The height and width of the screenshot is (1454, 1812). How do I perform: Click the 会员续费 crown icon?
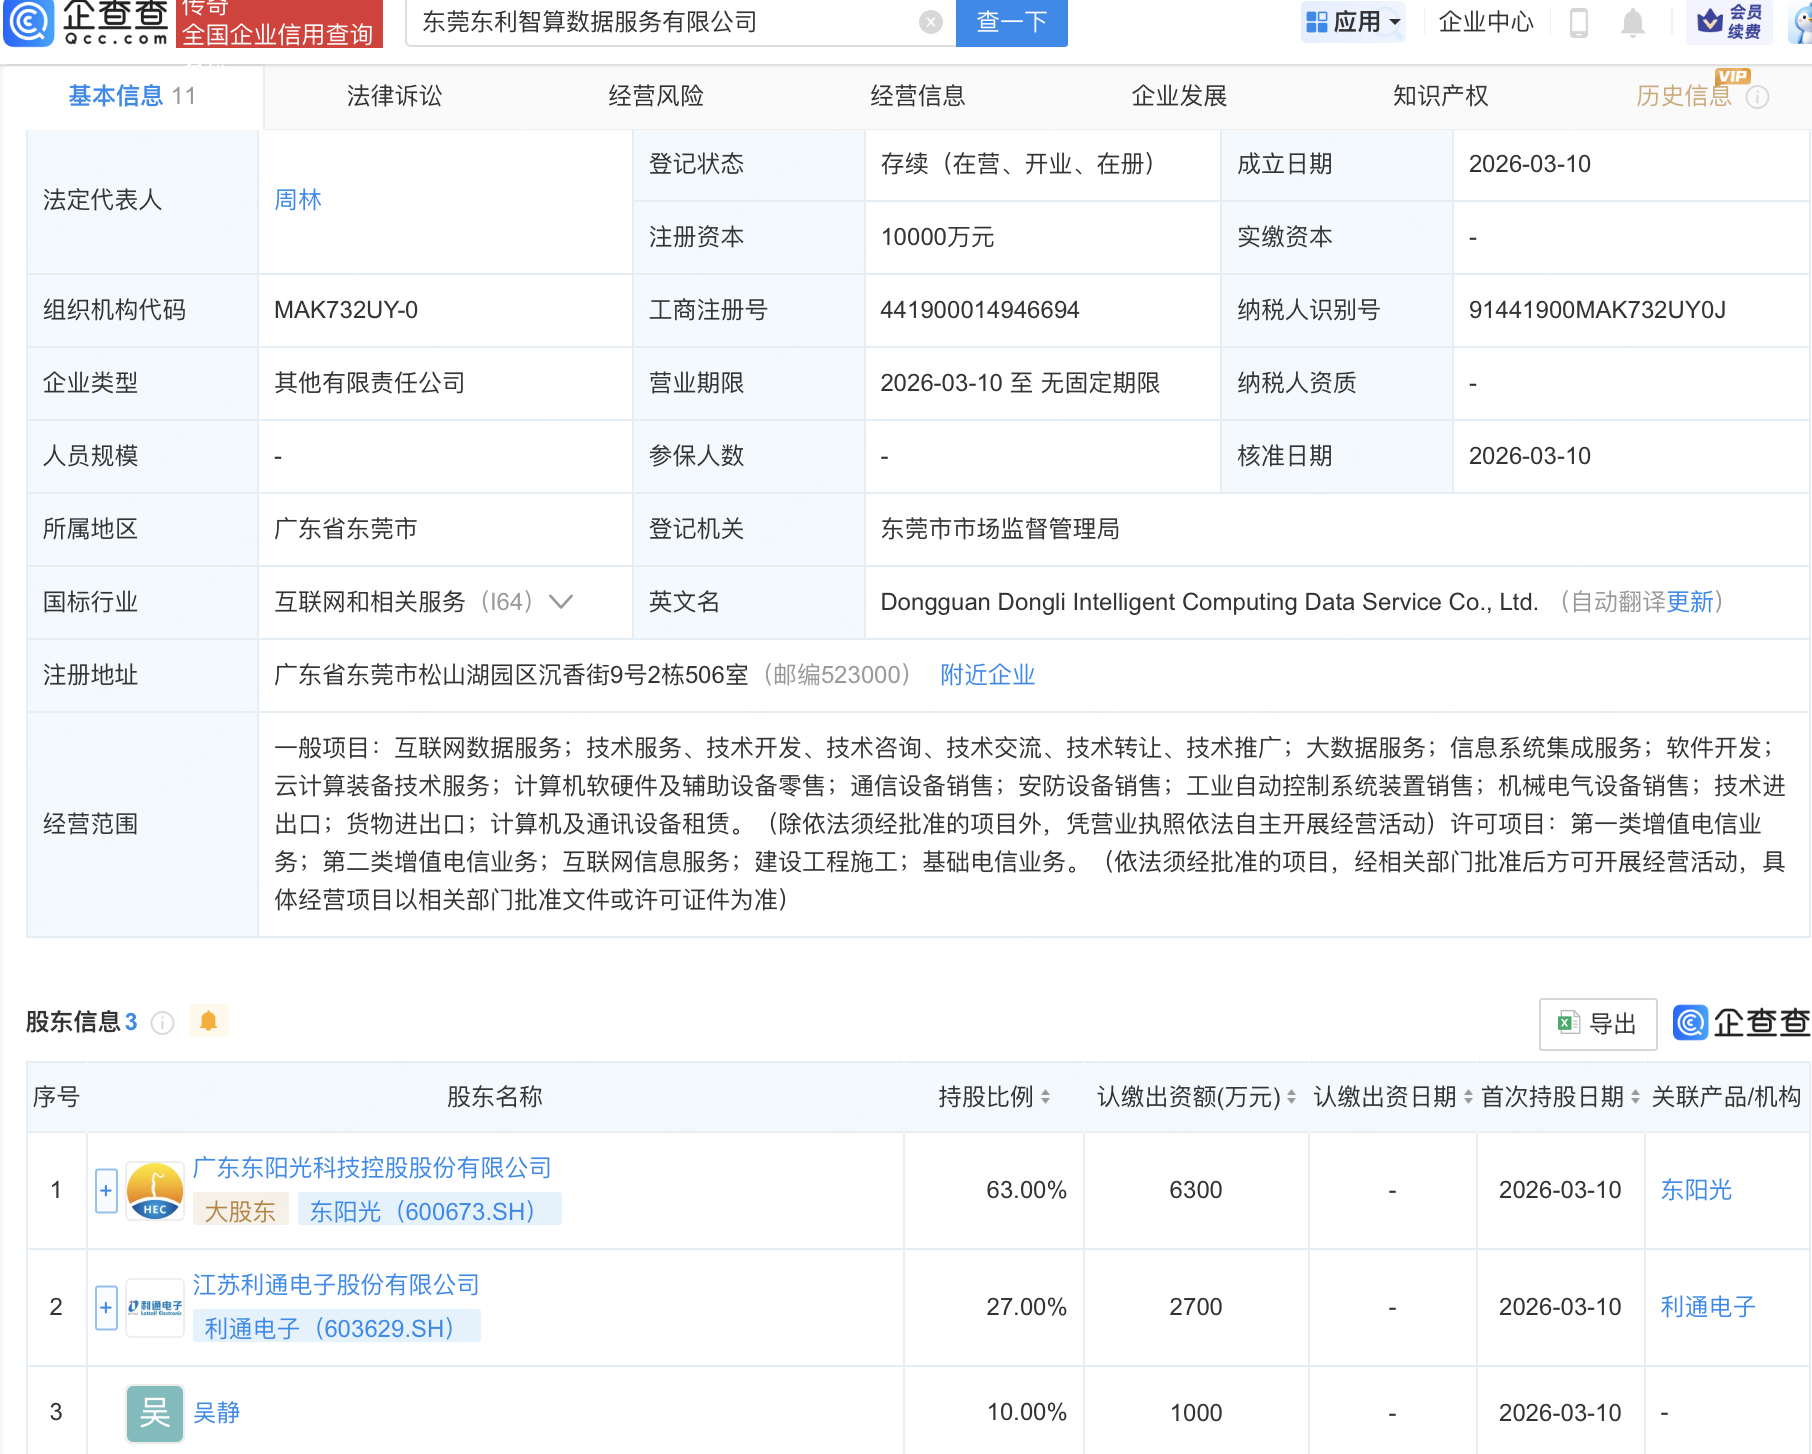[1710, 24]
